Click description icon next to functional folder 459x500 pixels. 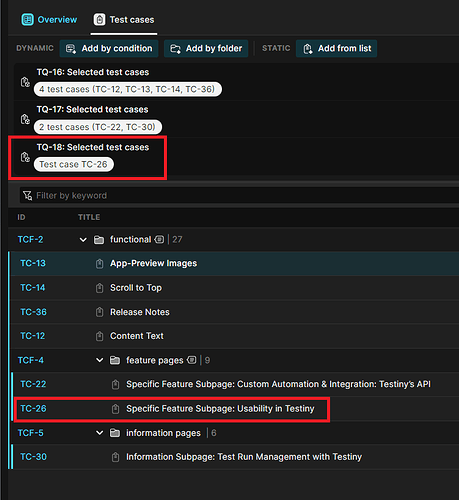pyautogui.click(x=159, y=239)
